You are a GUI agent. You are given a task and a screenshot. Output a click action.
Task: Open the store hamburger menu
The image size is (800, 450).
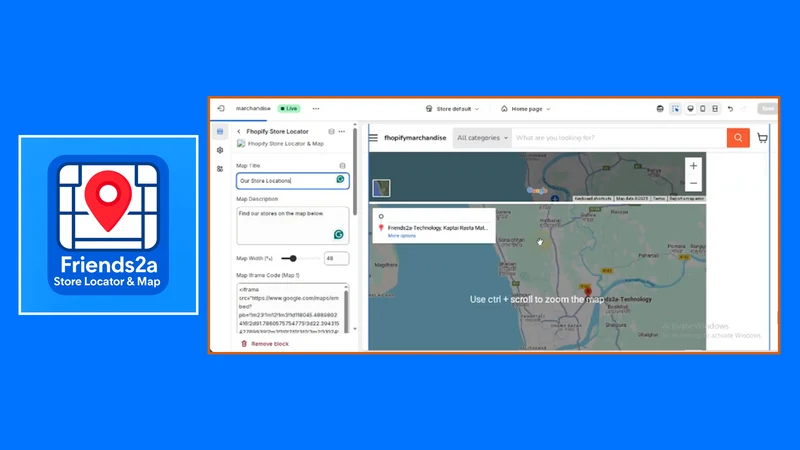373,138
